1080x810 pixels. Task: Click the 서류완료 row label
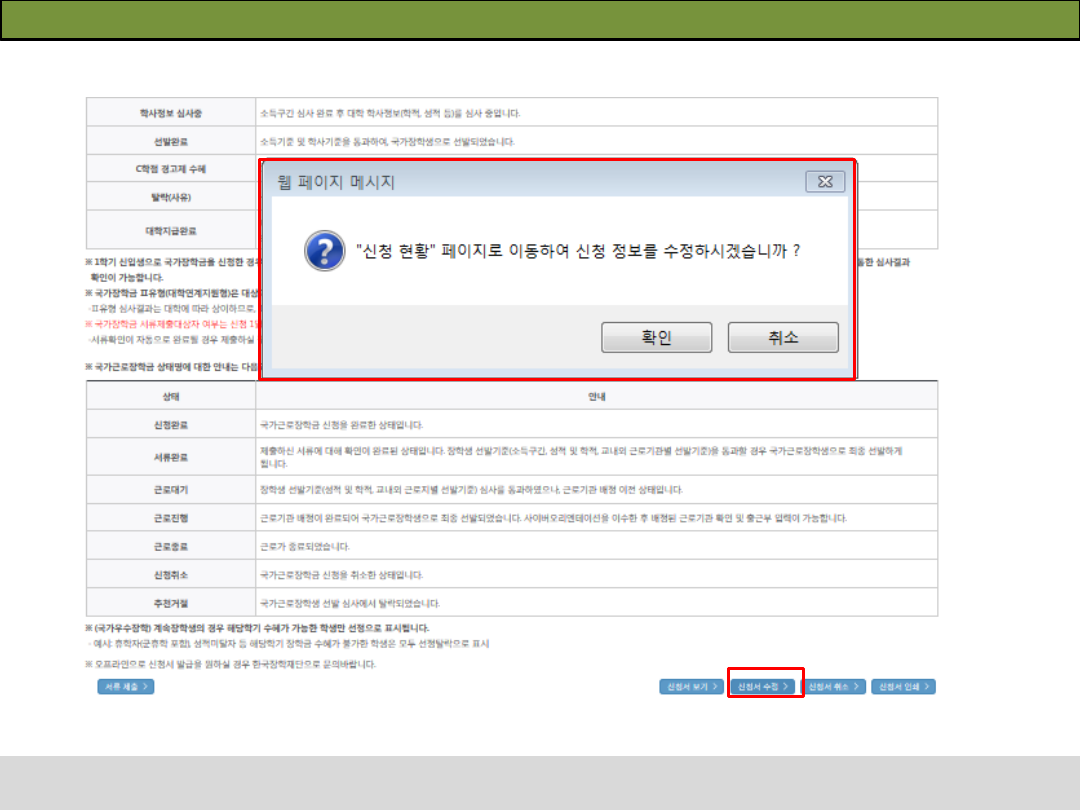pos(171,457)
